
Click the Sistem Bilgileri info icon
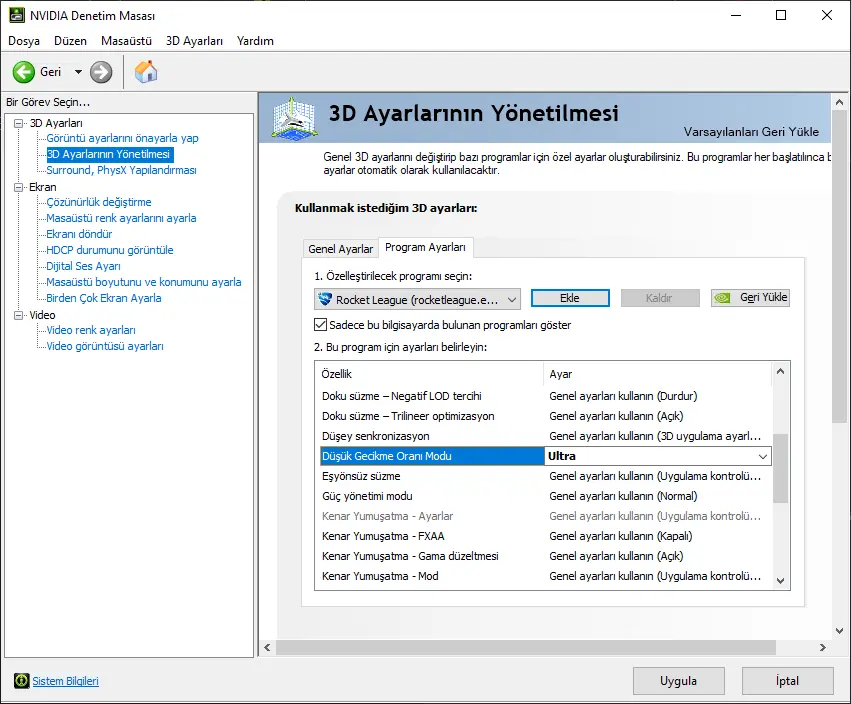(x=22, y=681)
